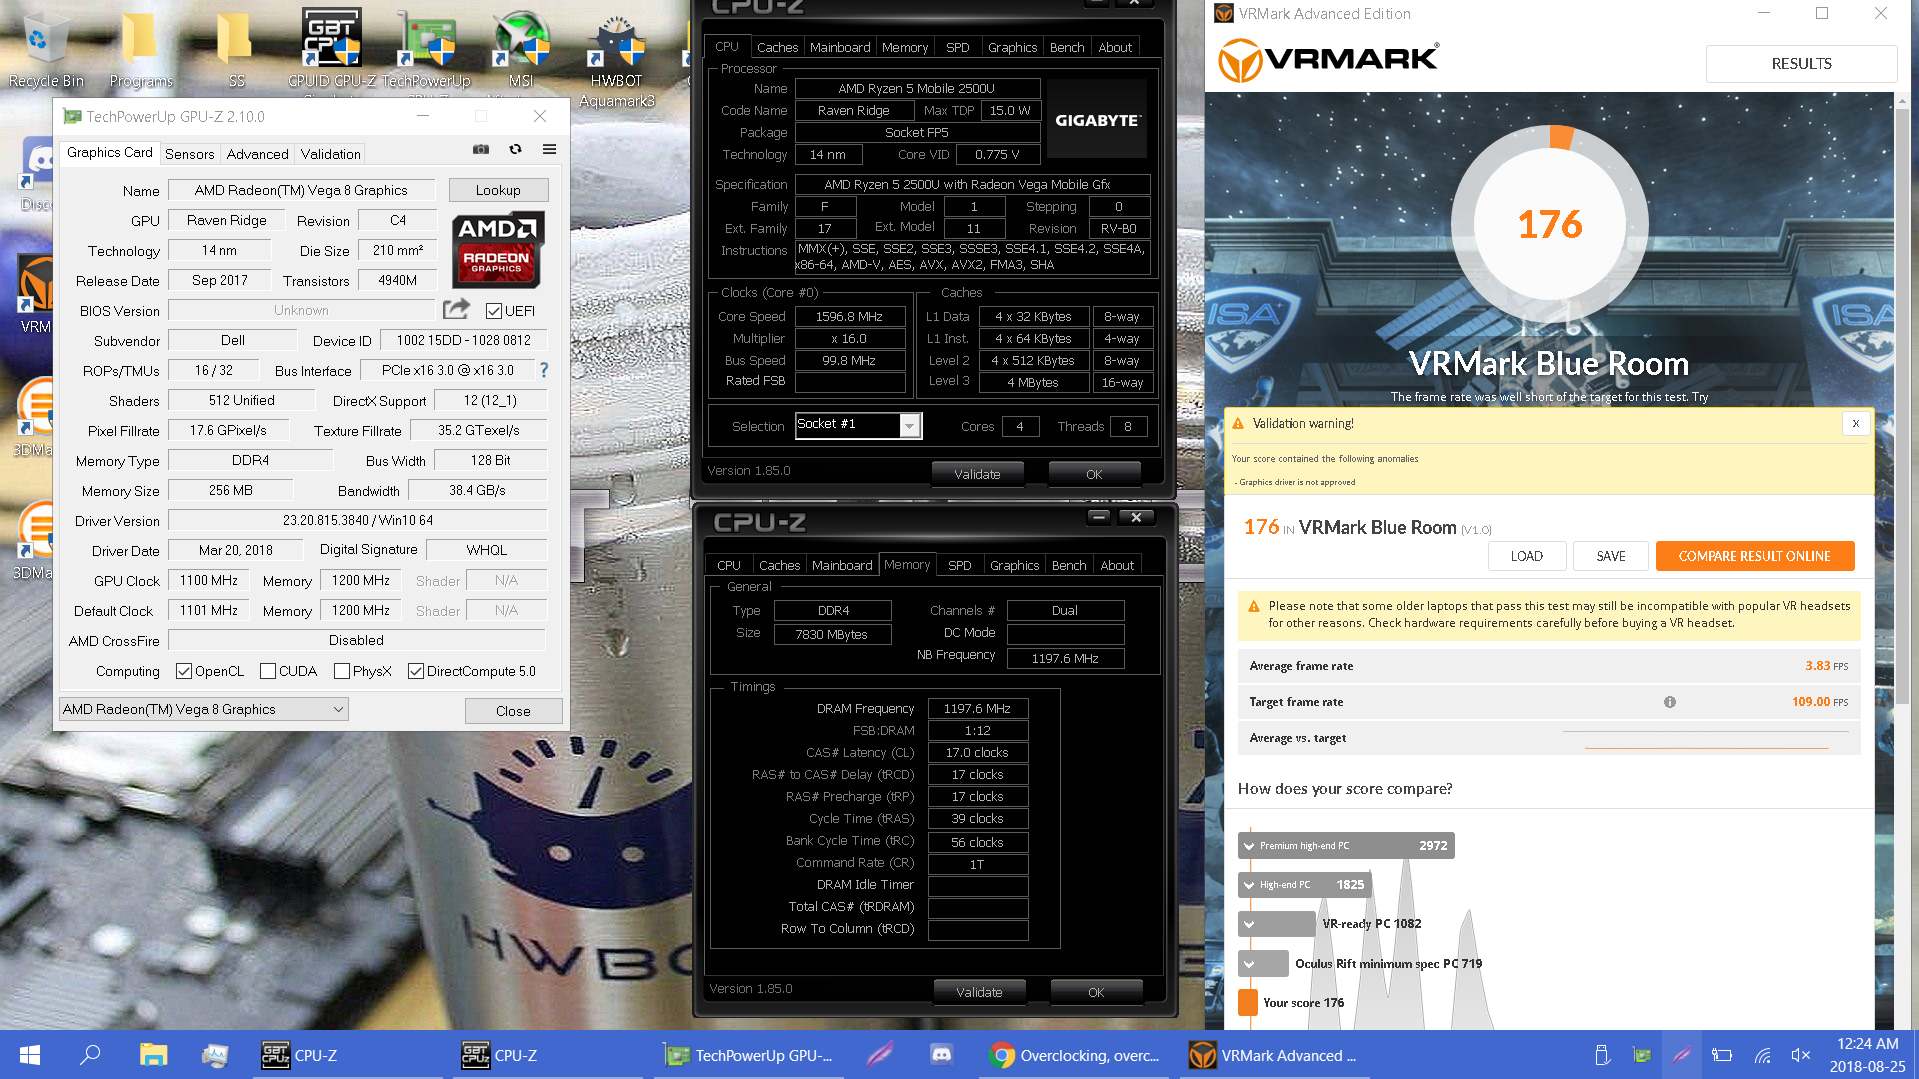Click the GPU-Z refresh icon
1919x1079 pixels.
point(515,150)
